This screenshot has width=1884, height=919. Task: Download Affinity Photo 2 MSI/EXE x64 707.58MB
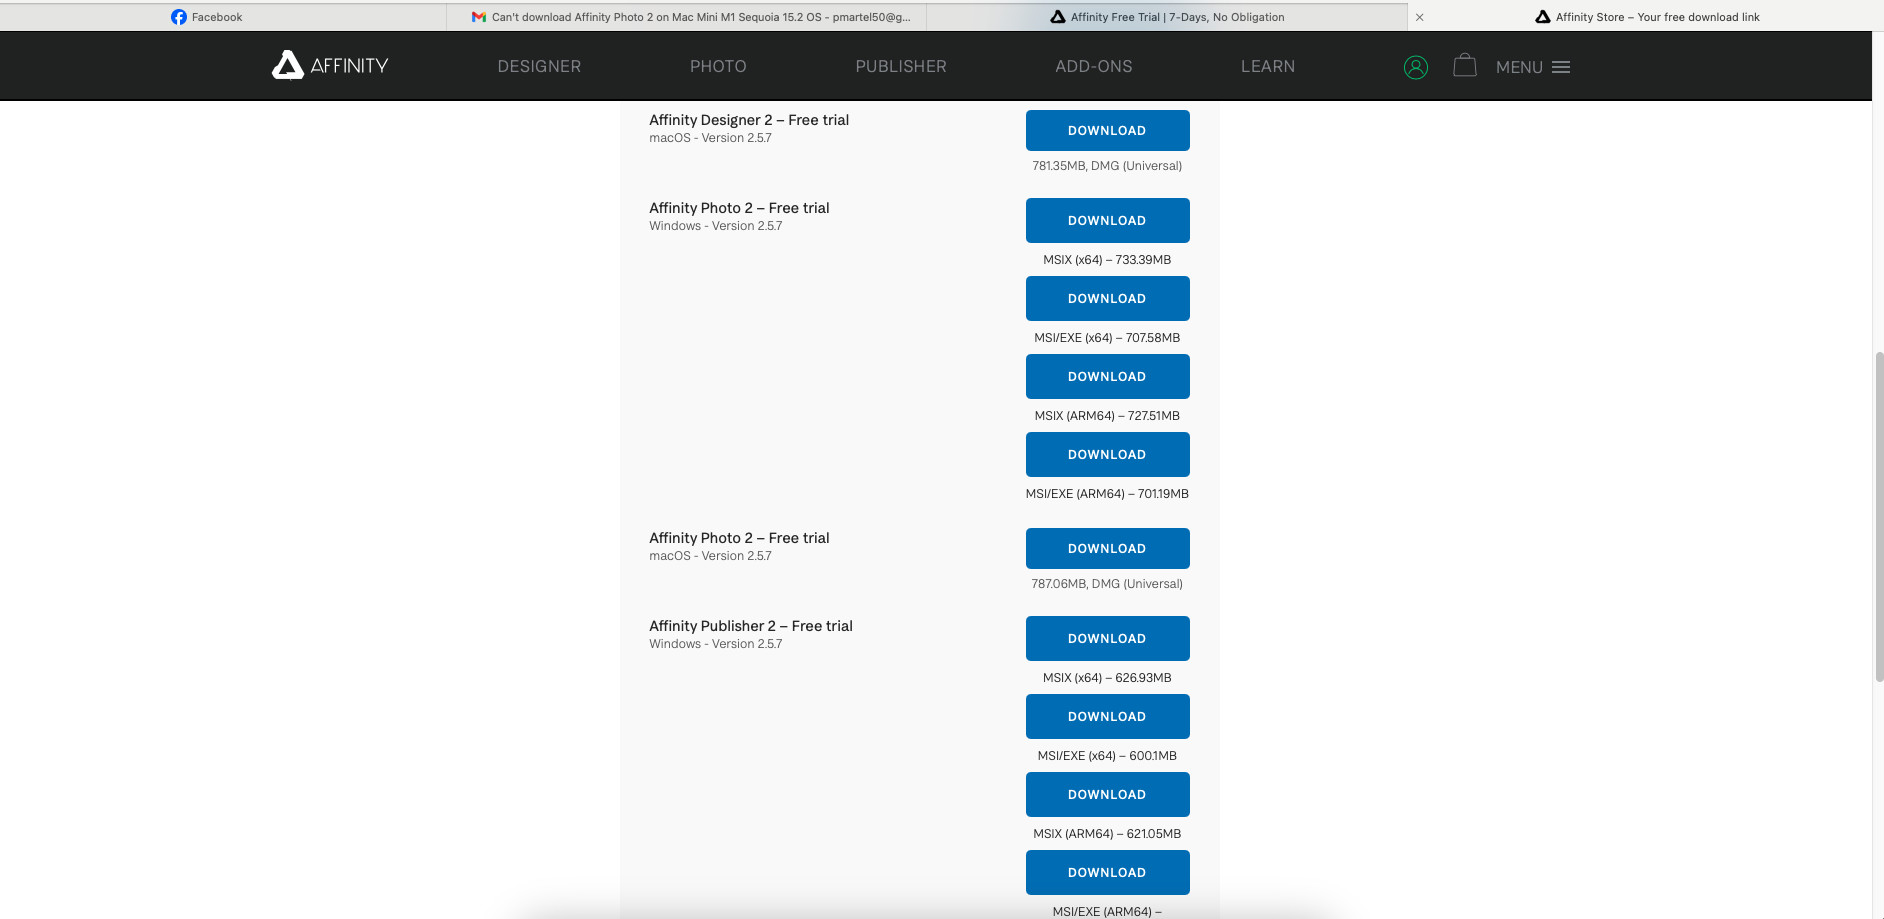pos(1107,298)
